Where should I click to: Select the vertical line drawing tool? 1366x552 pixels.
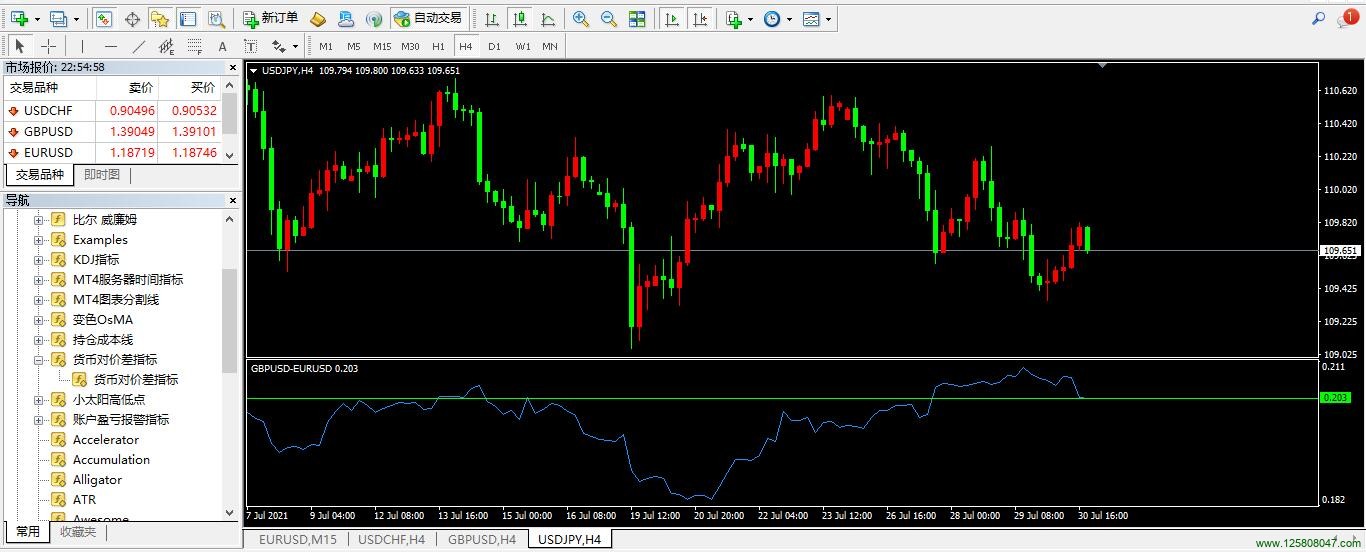tap(82, 46)
